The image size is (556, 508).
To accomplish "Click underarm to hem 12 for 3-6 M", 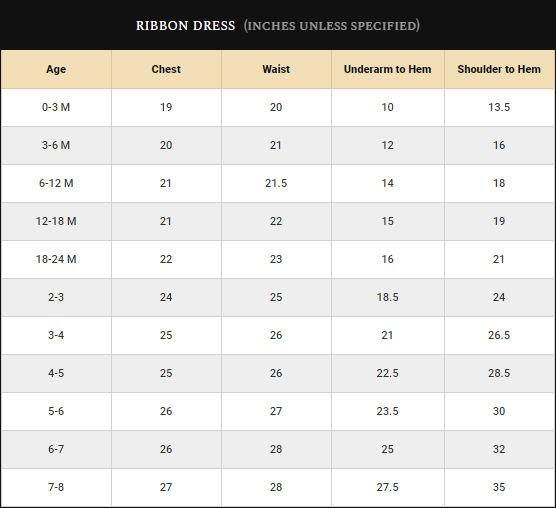I will (x=388, y=145).
